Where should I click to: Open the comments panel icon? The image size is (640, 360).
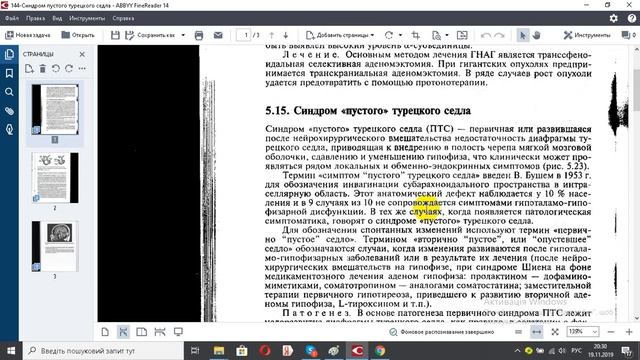click(x=628, y=36)
